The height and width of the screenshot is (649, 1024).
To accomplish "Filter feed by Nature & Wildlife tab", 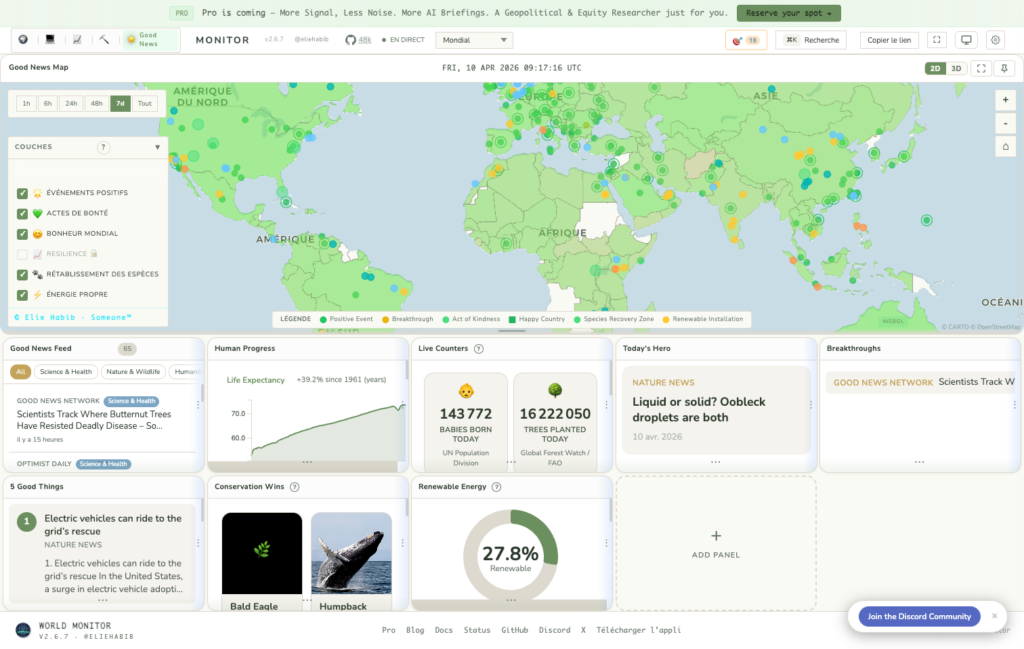I will (x=131, y=372).
